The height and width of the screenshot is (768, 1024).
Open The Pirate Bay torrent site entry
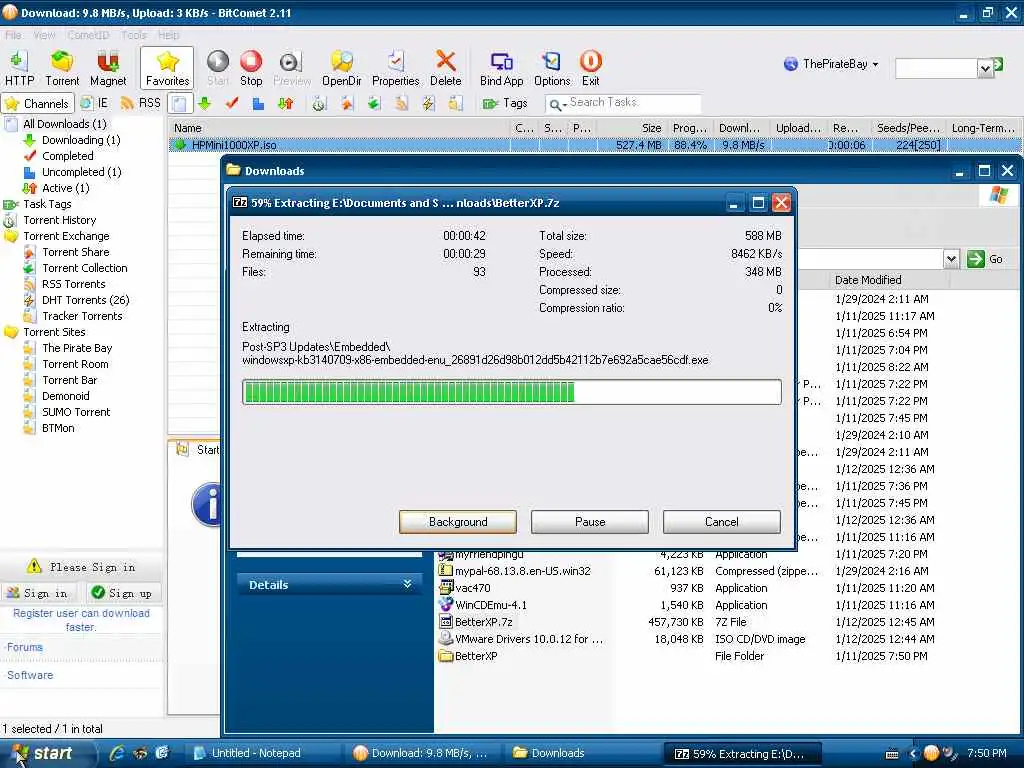[77, 348]
